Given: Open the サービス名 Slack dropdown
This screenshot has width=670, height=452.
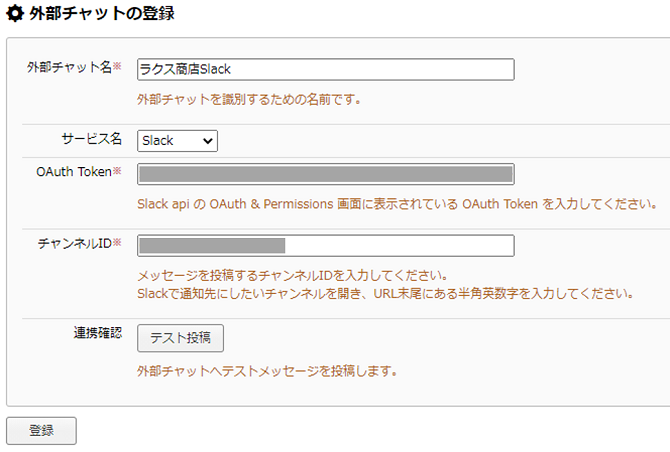Looking at the screenshot, I should [x=177, y=141].
